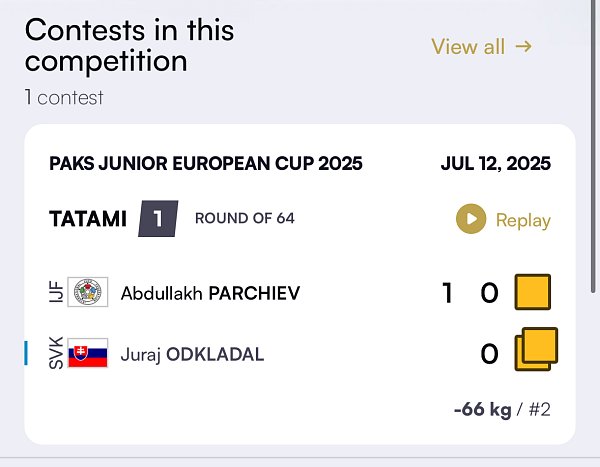Image resolution: width=600 pixels, height=467 pixels.
Task: Click the SVK country code label
Action: point(56,353)
